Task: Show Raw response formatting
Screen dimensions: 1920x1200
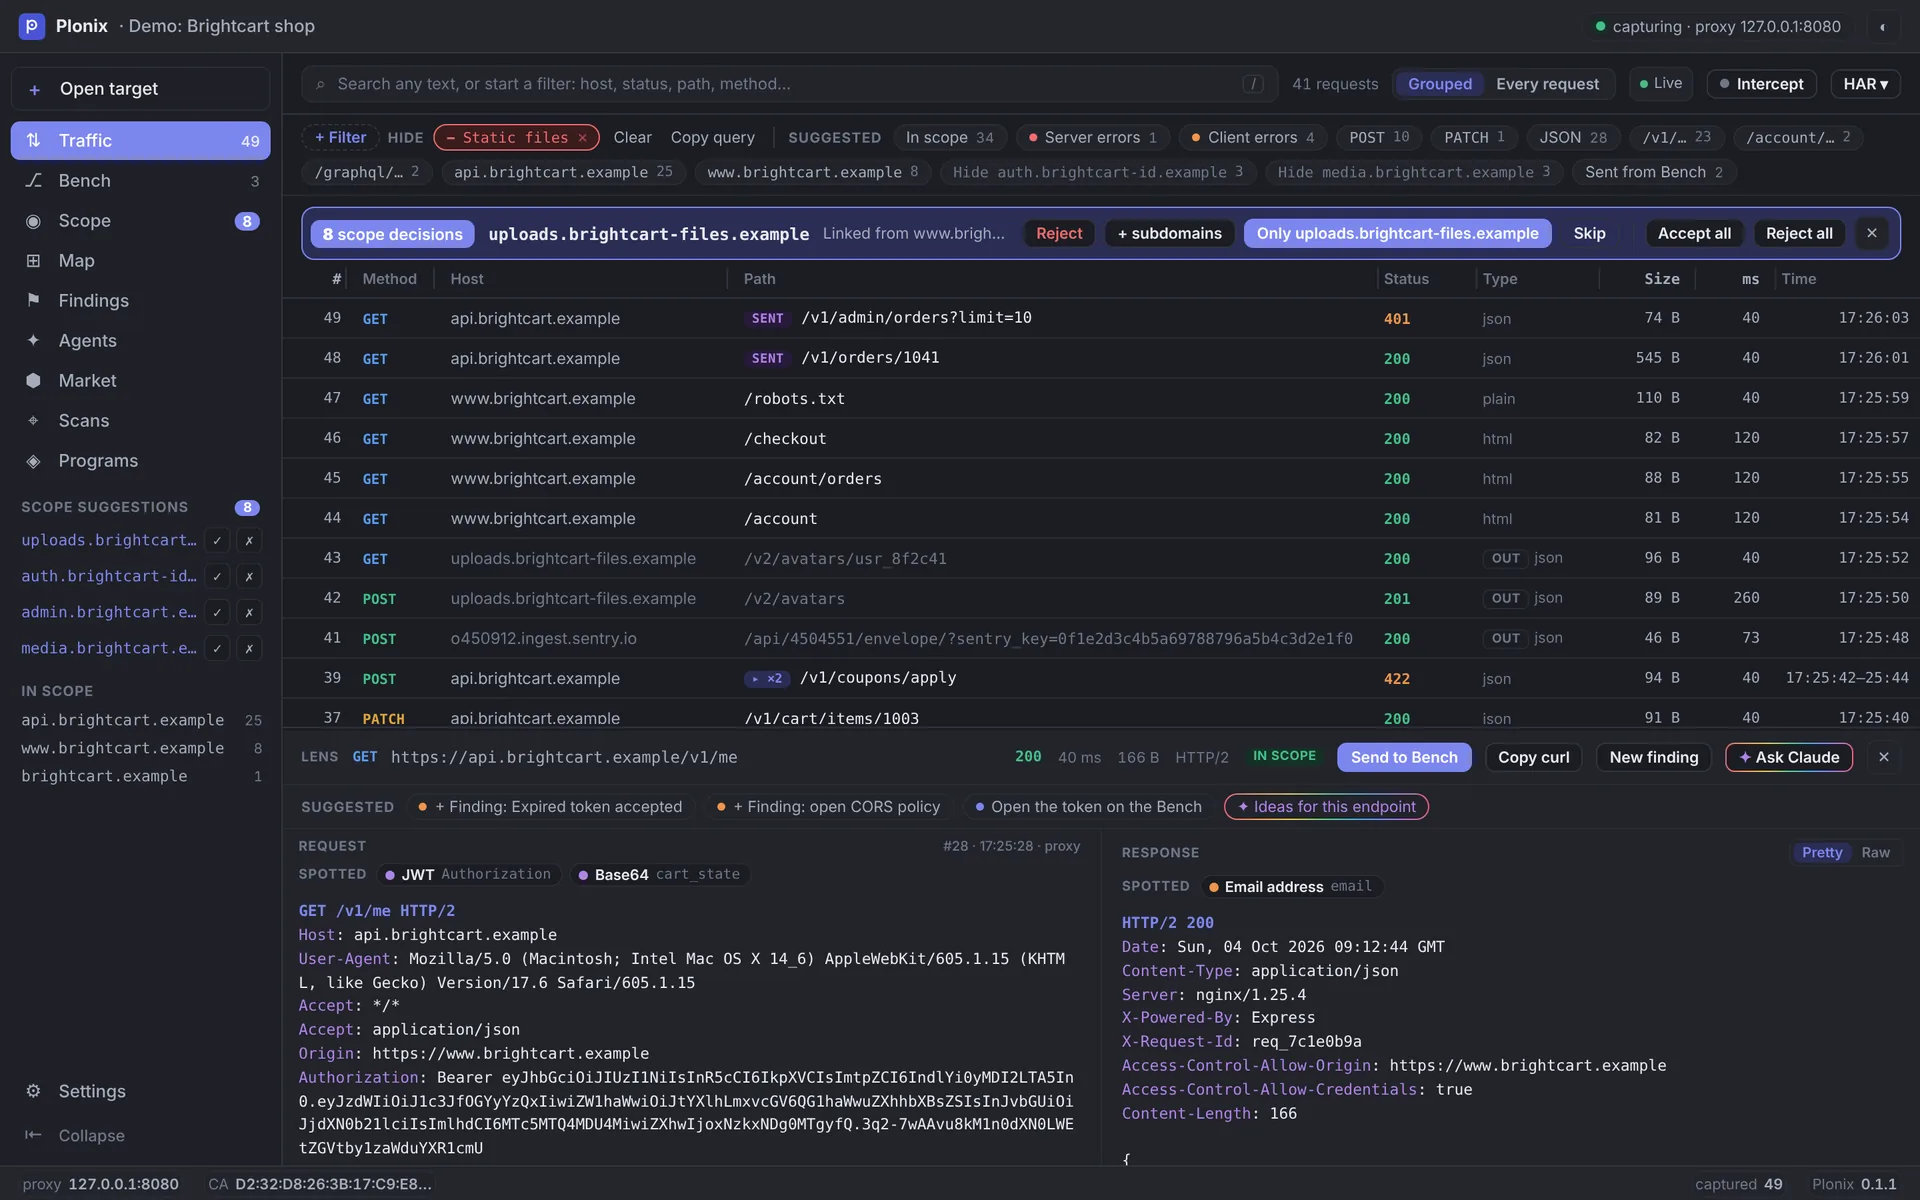Action: (1875, 852)
